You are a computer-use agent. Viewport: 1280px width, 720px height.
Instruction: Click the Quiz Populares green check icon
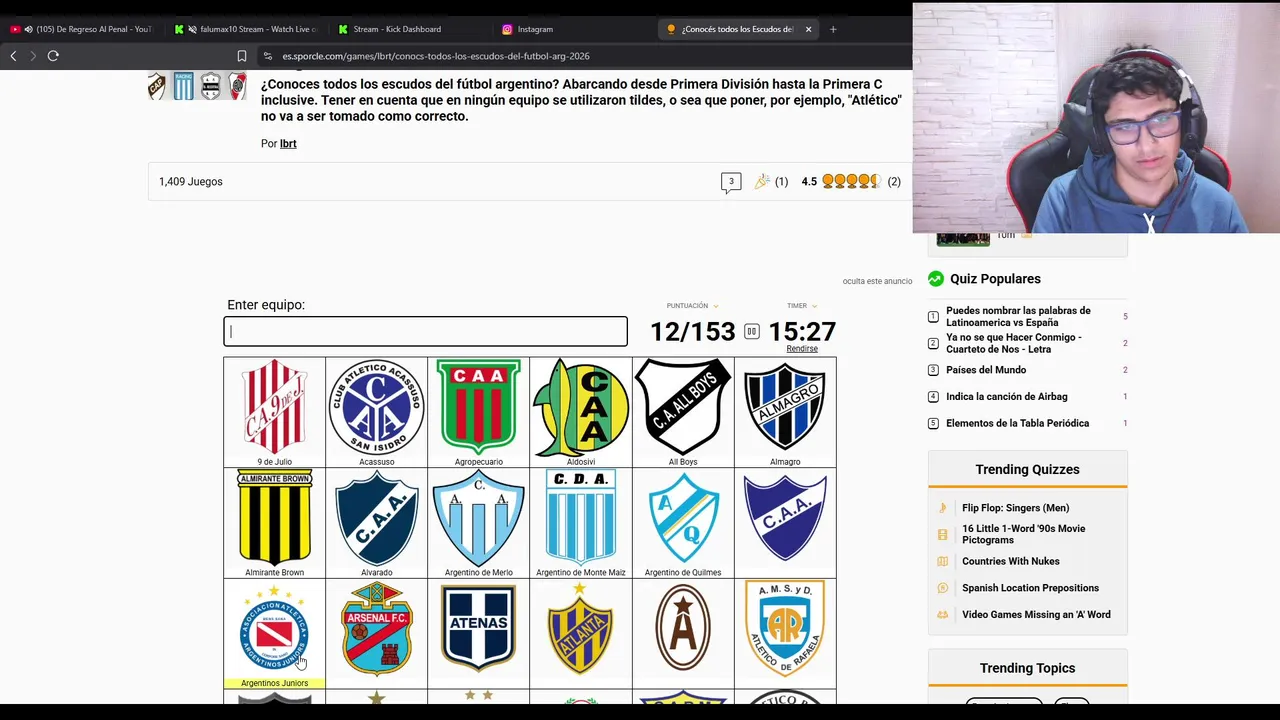pyautogui.click(x=936, y=279)
